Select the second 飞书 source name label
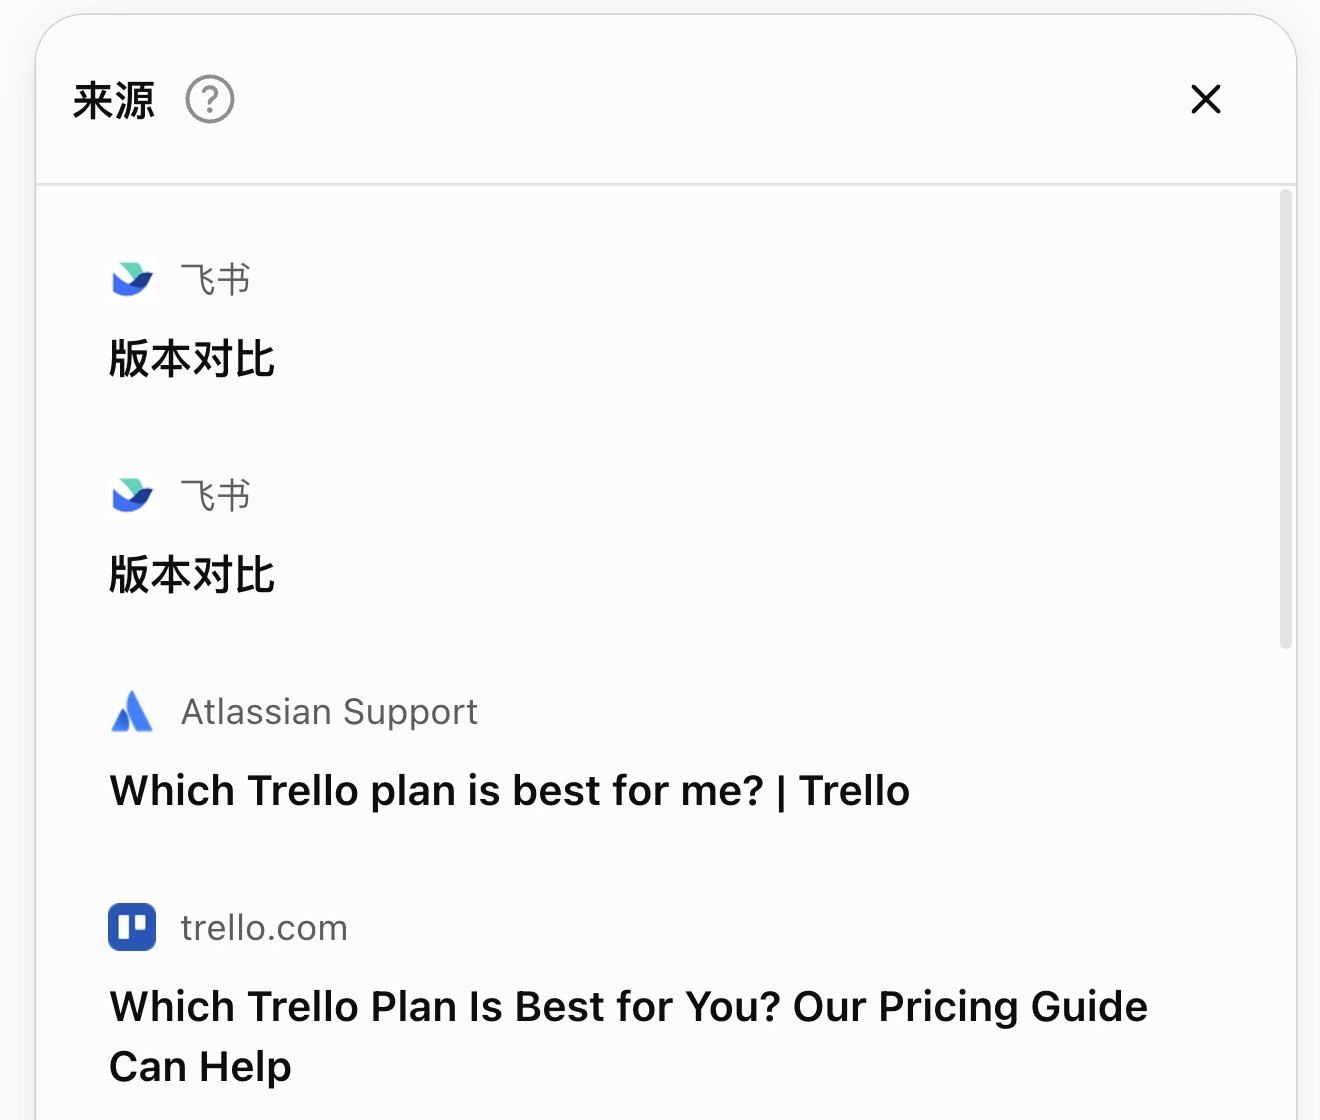This screenshot has height=1120, width=1320. point(215,495)
